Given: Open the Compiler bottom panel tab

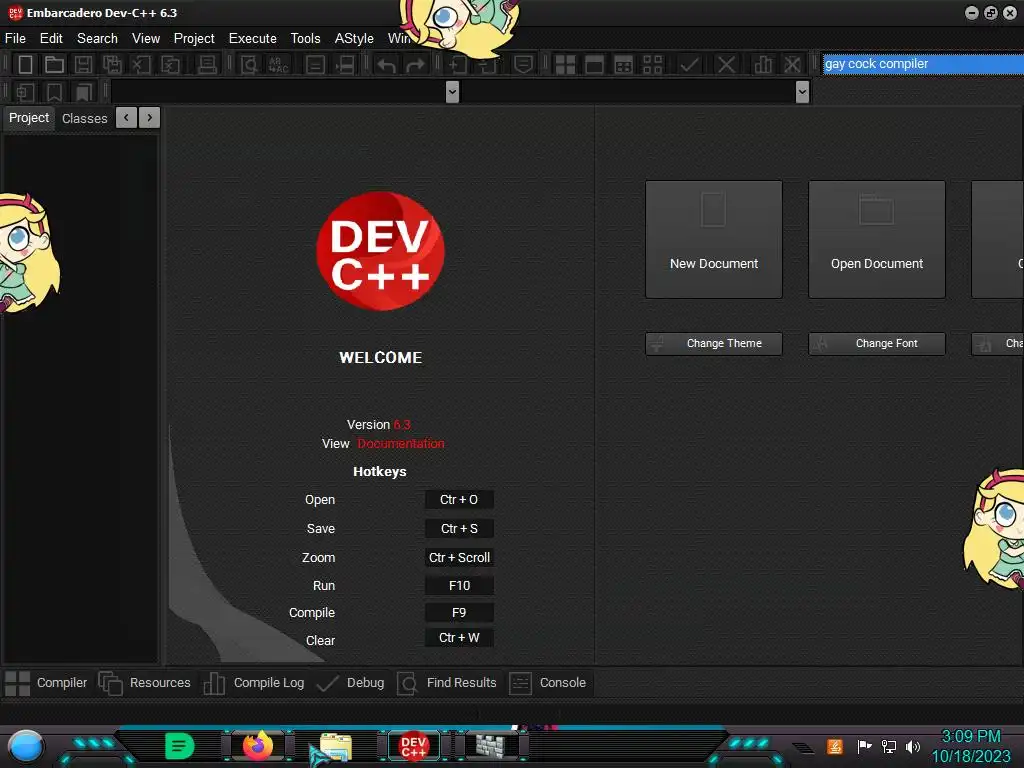Looking at the screenshot, I should [x=46, y=683].
